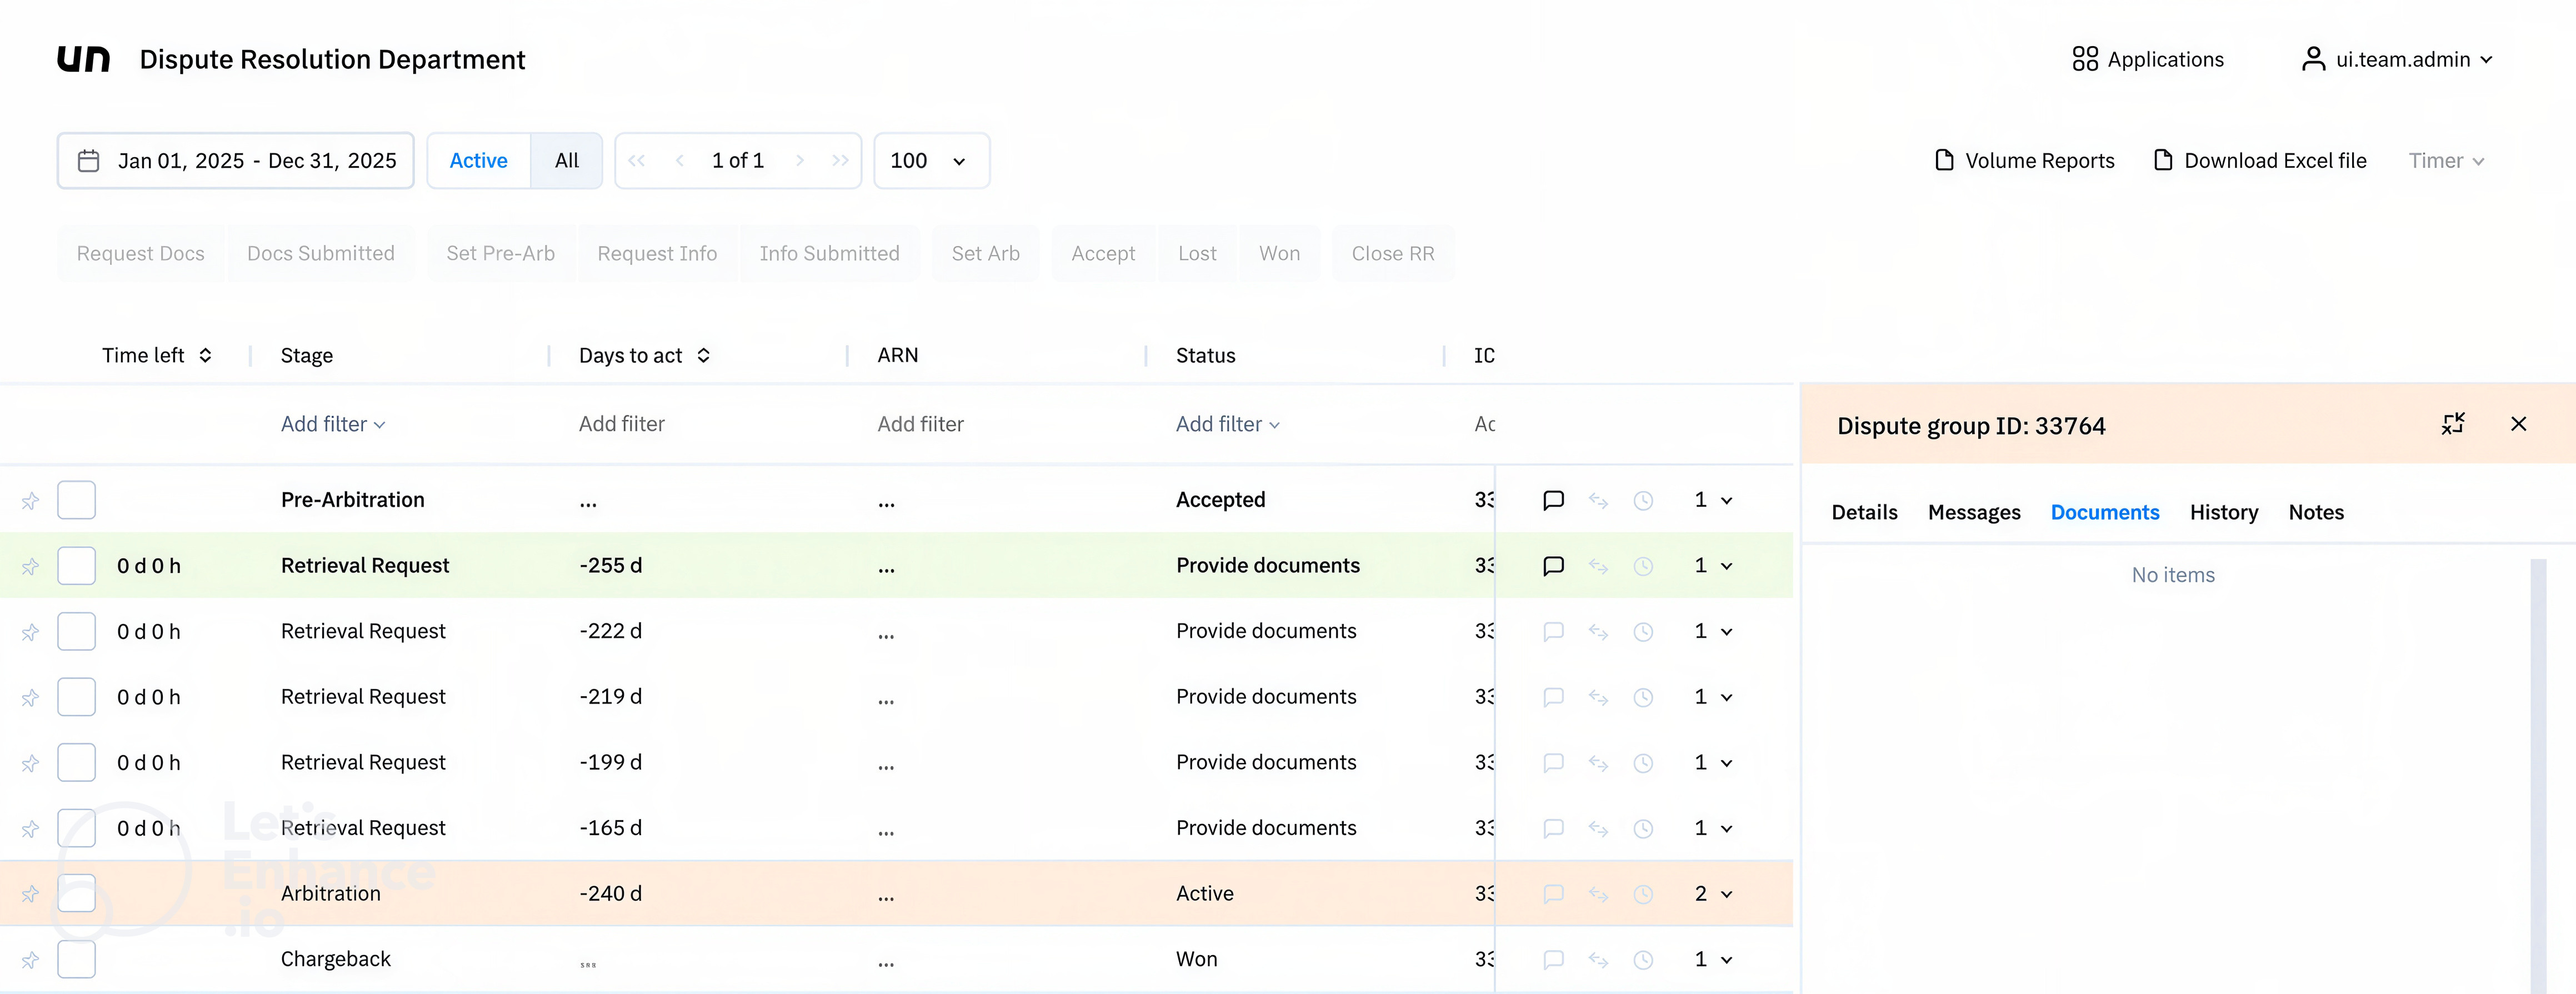Open the History tab
Image resolution: width=2576 pixels, height=994 pixels.
click(x=2223, y=513)
